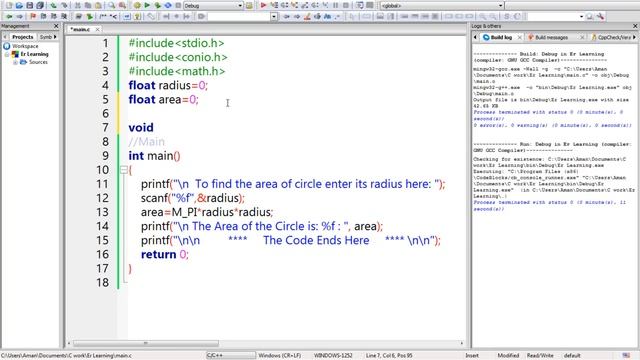
Task: Switch to the Build log tab
Action: coord(501,37)
